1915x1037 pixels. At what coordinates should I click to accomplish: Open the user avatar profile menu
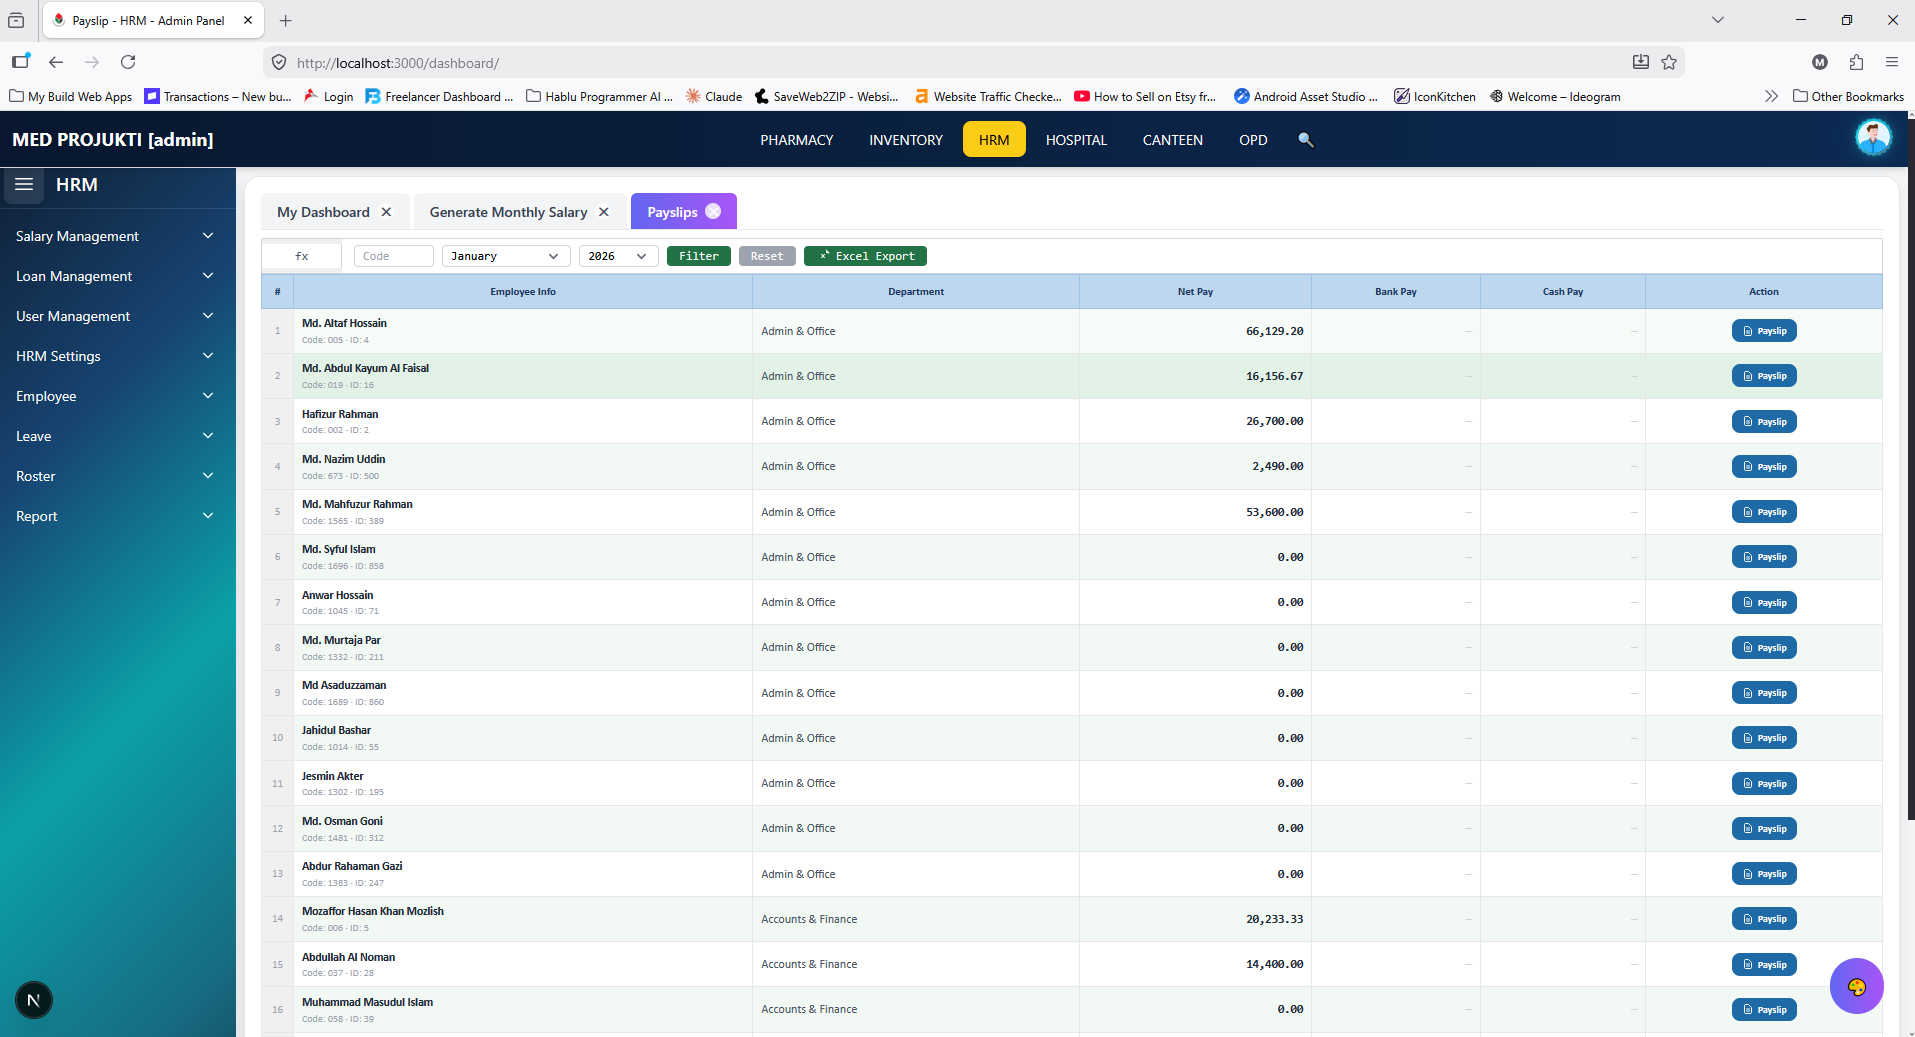pyautogui.click(x=1873, y=138)
